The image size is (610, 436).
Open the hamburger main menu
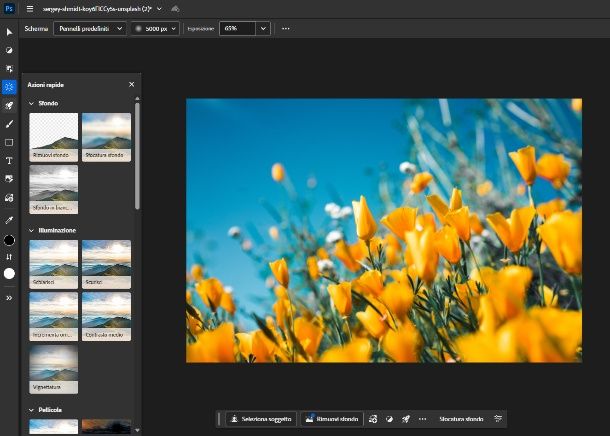(x=30, y=9)
